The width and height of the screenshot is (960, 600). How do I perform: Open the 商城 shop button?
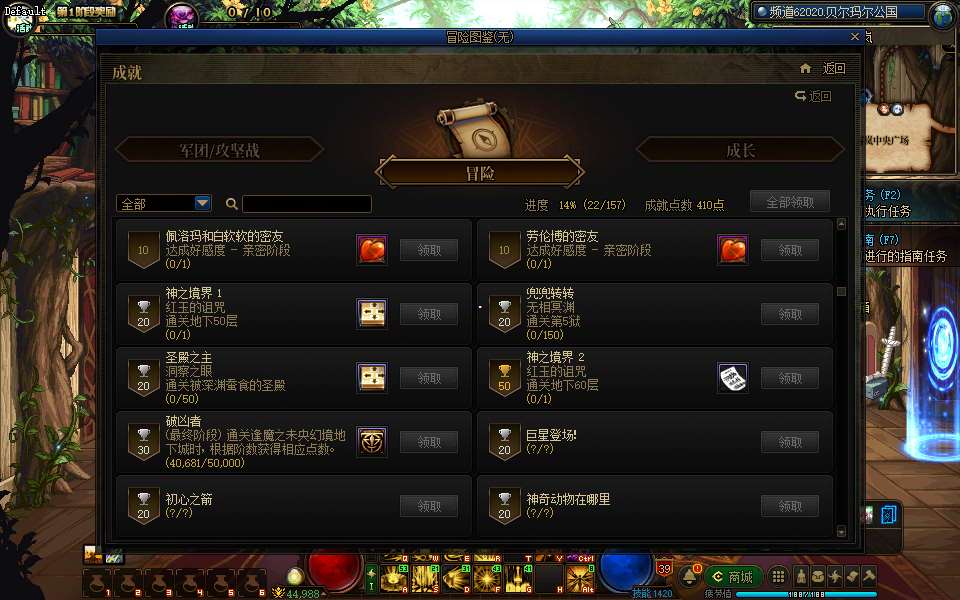click(733, 577)
